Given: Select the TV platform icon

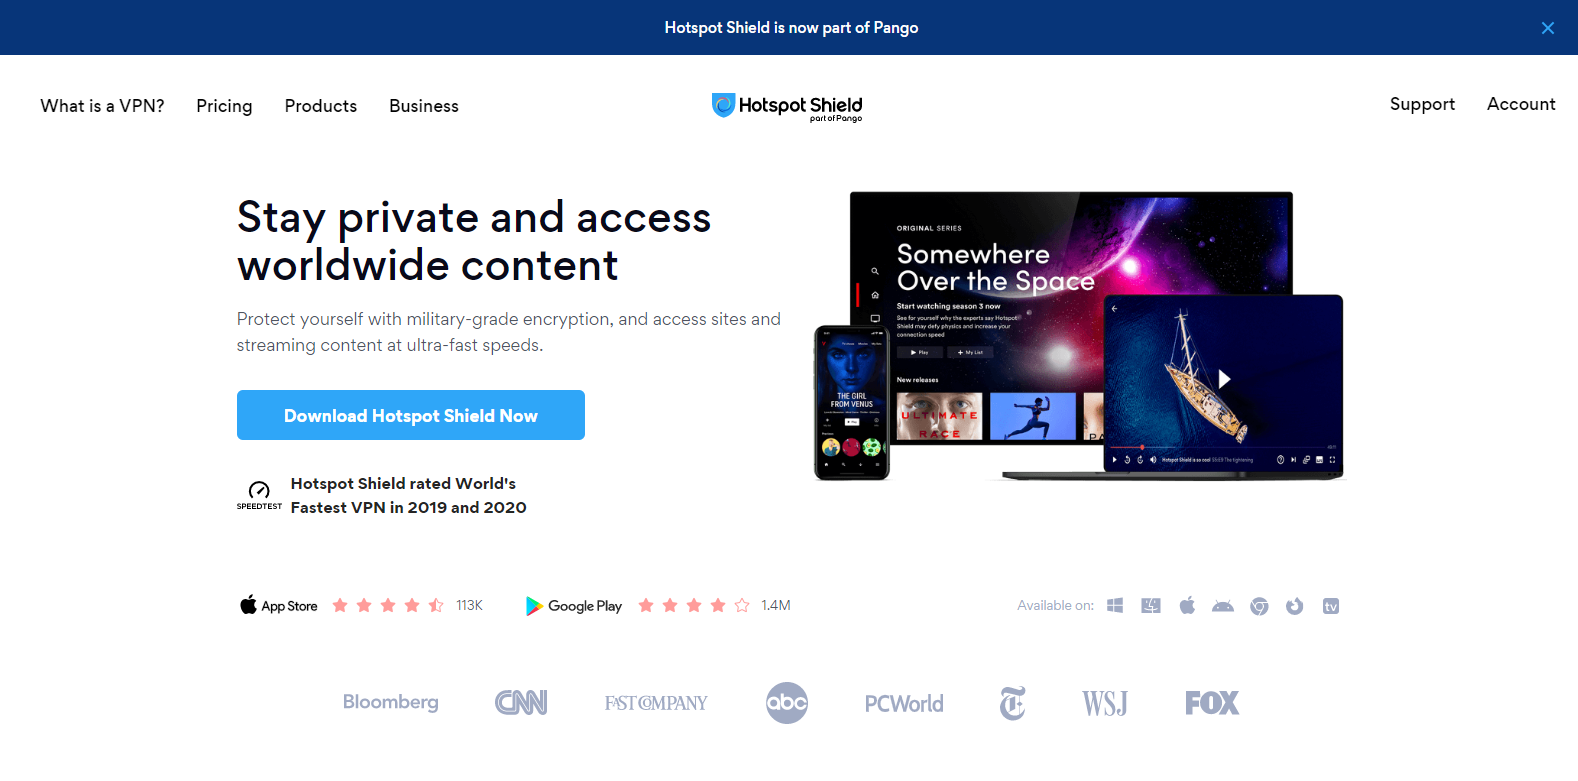Looking at the screenshot, I should 1331,606.
